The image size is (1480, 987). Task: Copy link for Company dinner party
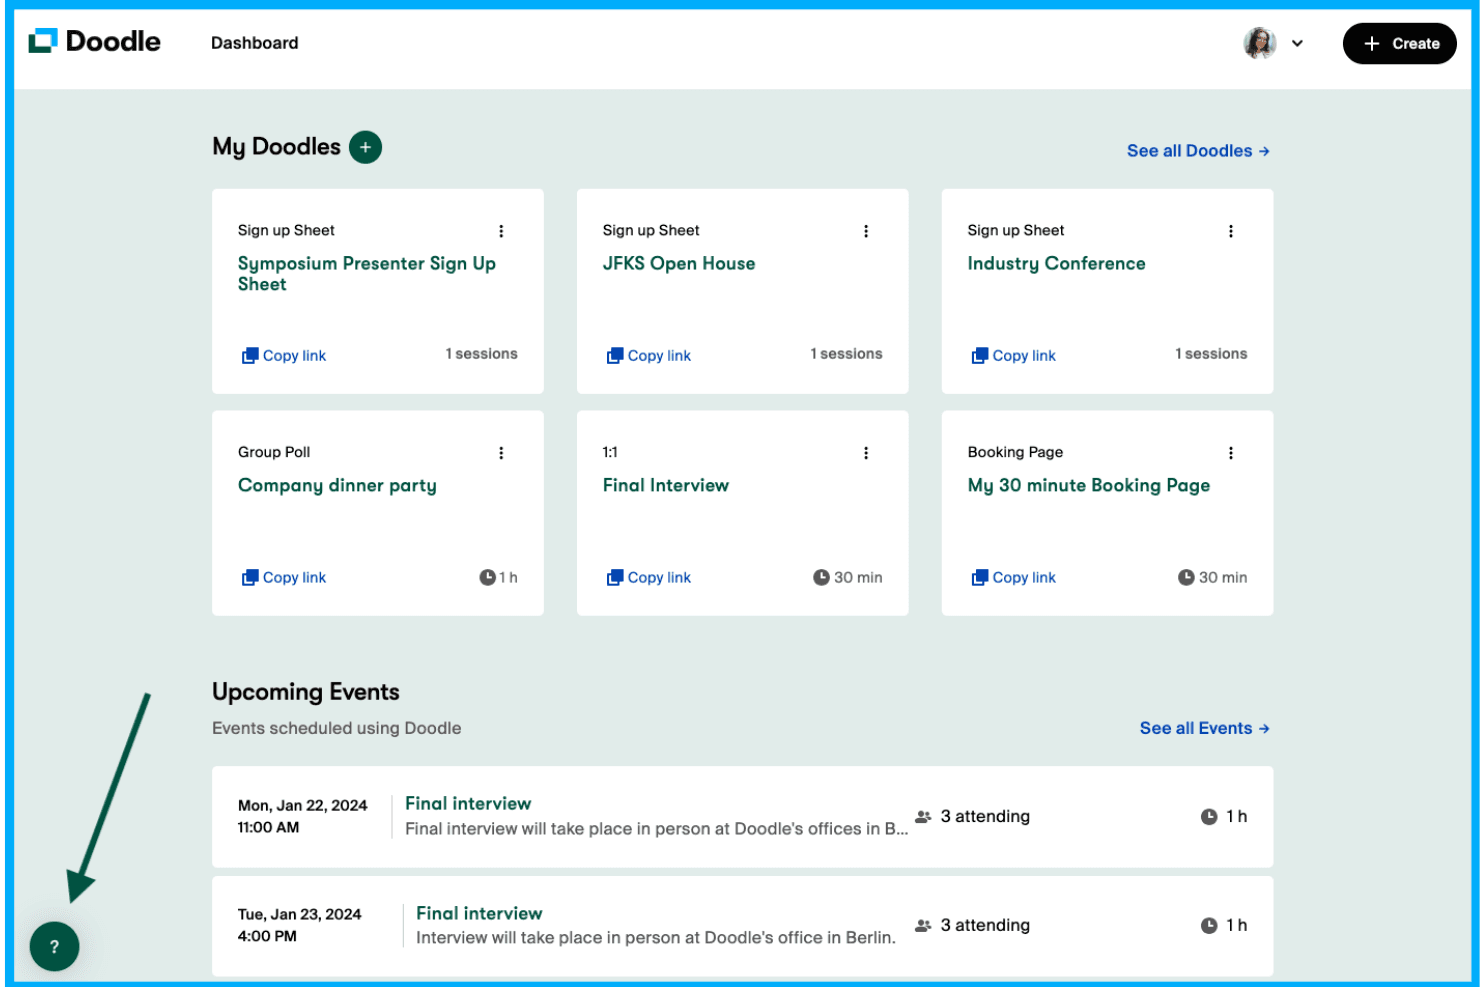[284, 578]
